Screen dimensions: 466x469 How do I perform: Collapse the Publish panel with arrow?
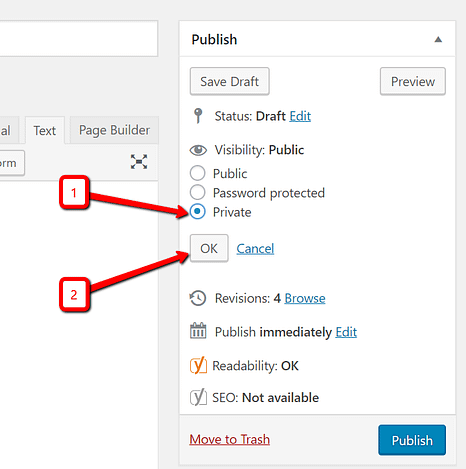click(438, 40)
